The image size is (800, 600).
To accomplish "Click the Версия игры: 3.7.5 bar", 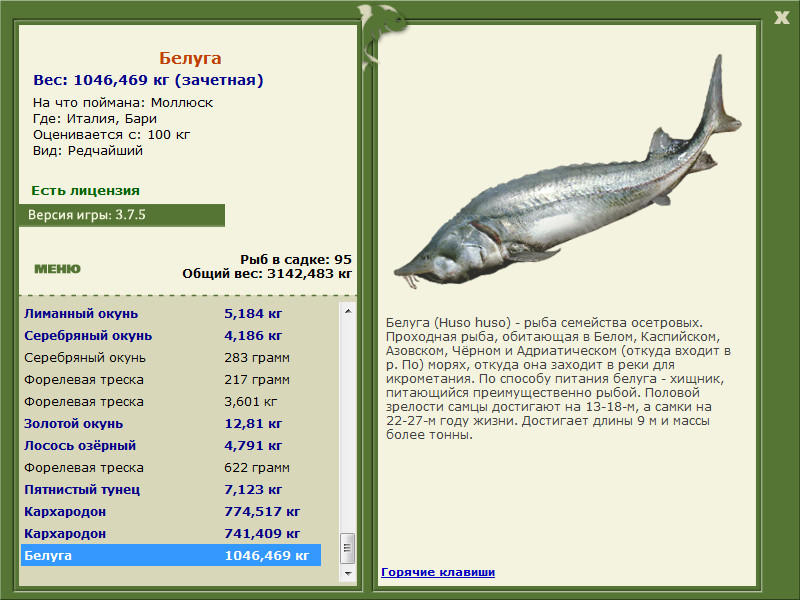I will (122, 215).
